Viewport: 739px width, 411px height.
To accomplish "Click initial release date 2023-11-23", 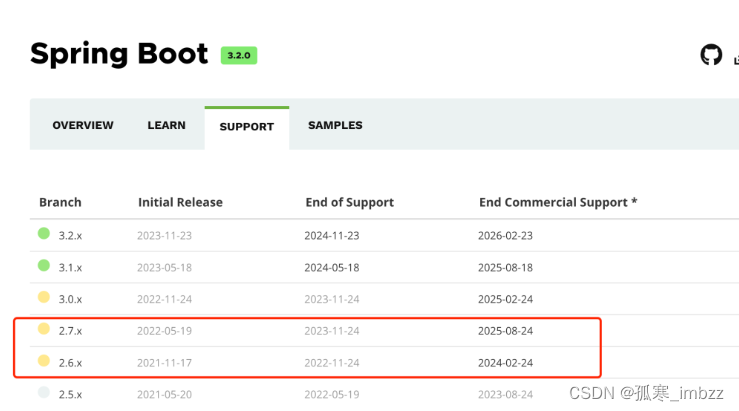I will (x=164, y=236).
